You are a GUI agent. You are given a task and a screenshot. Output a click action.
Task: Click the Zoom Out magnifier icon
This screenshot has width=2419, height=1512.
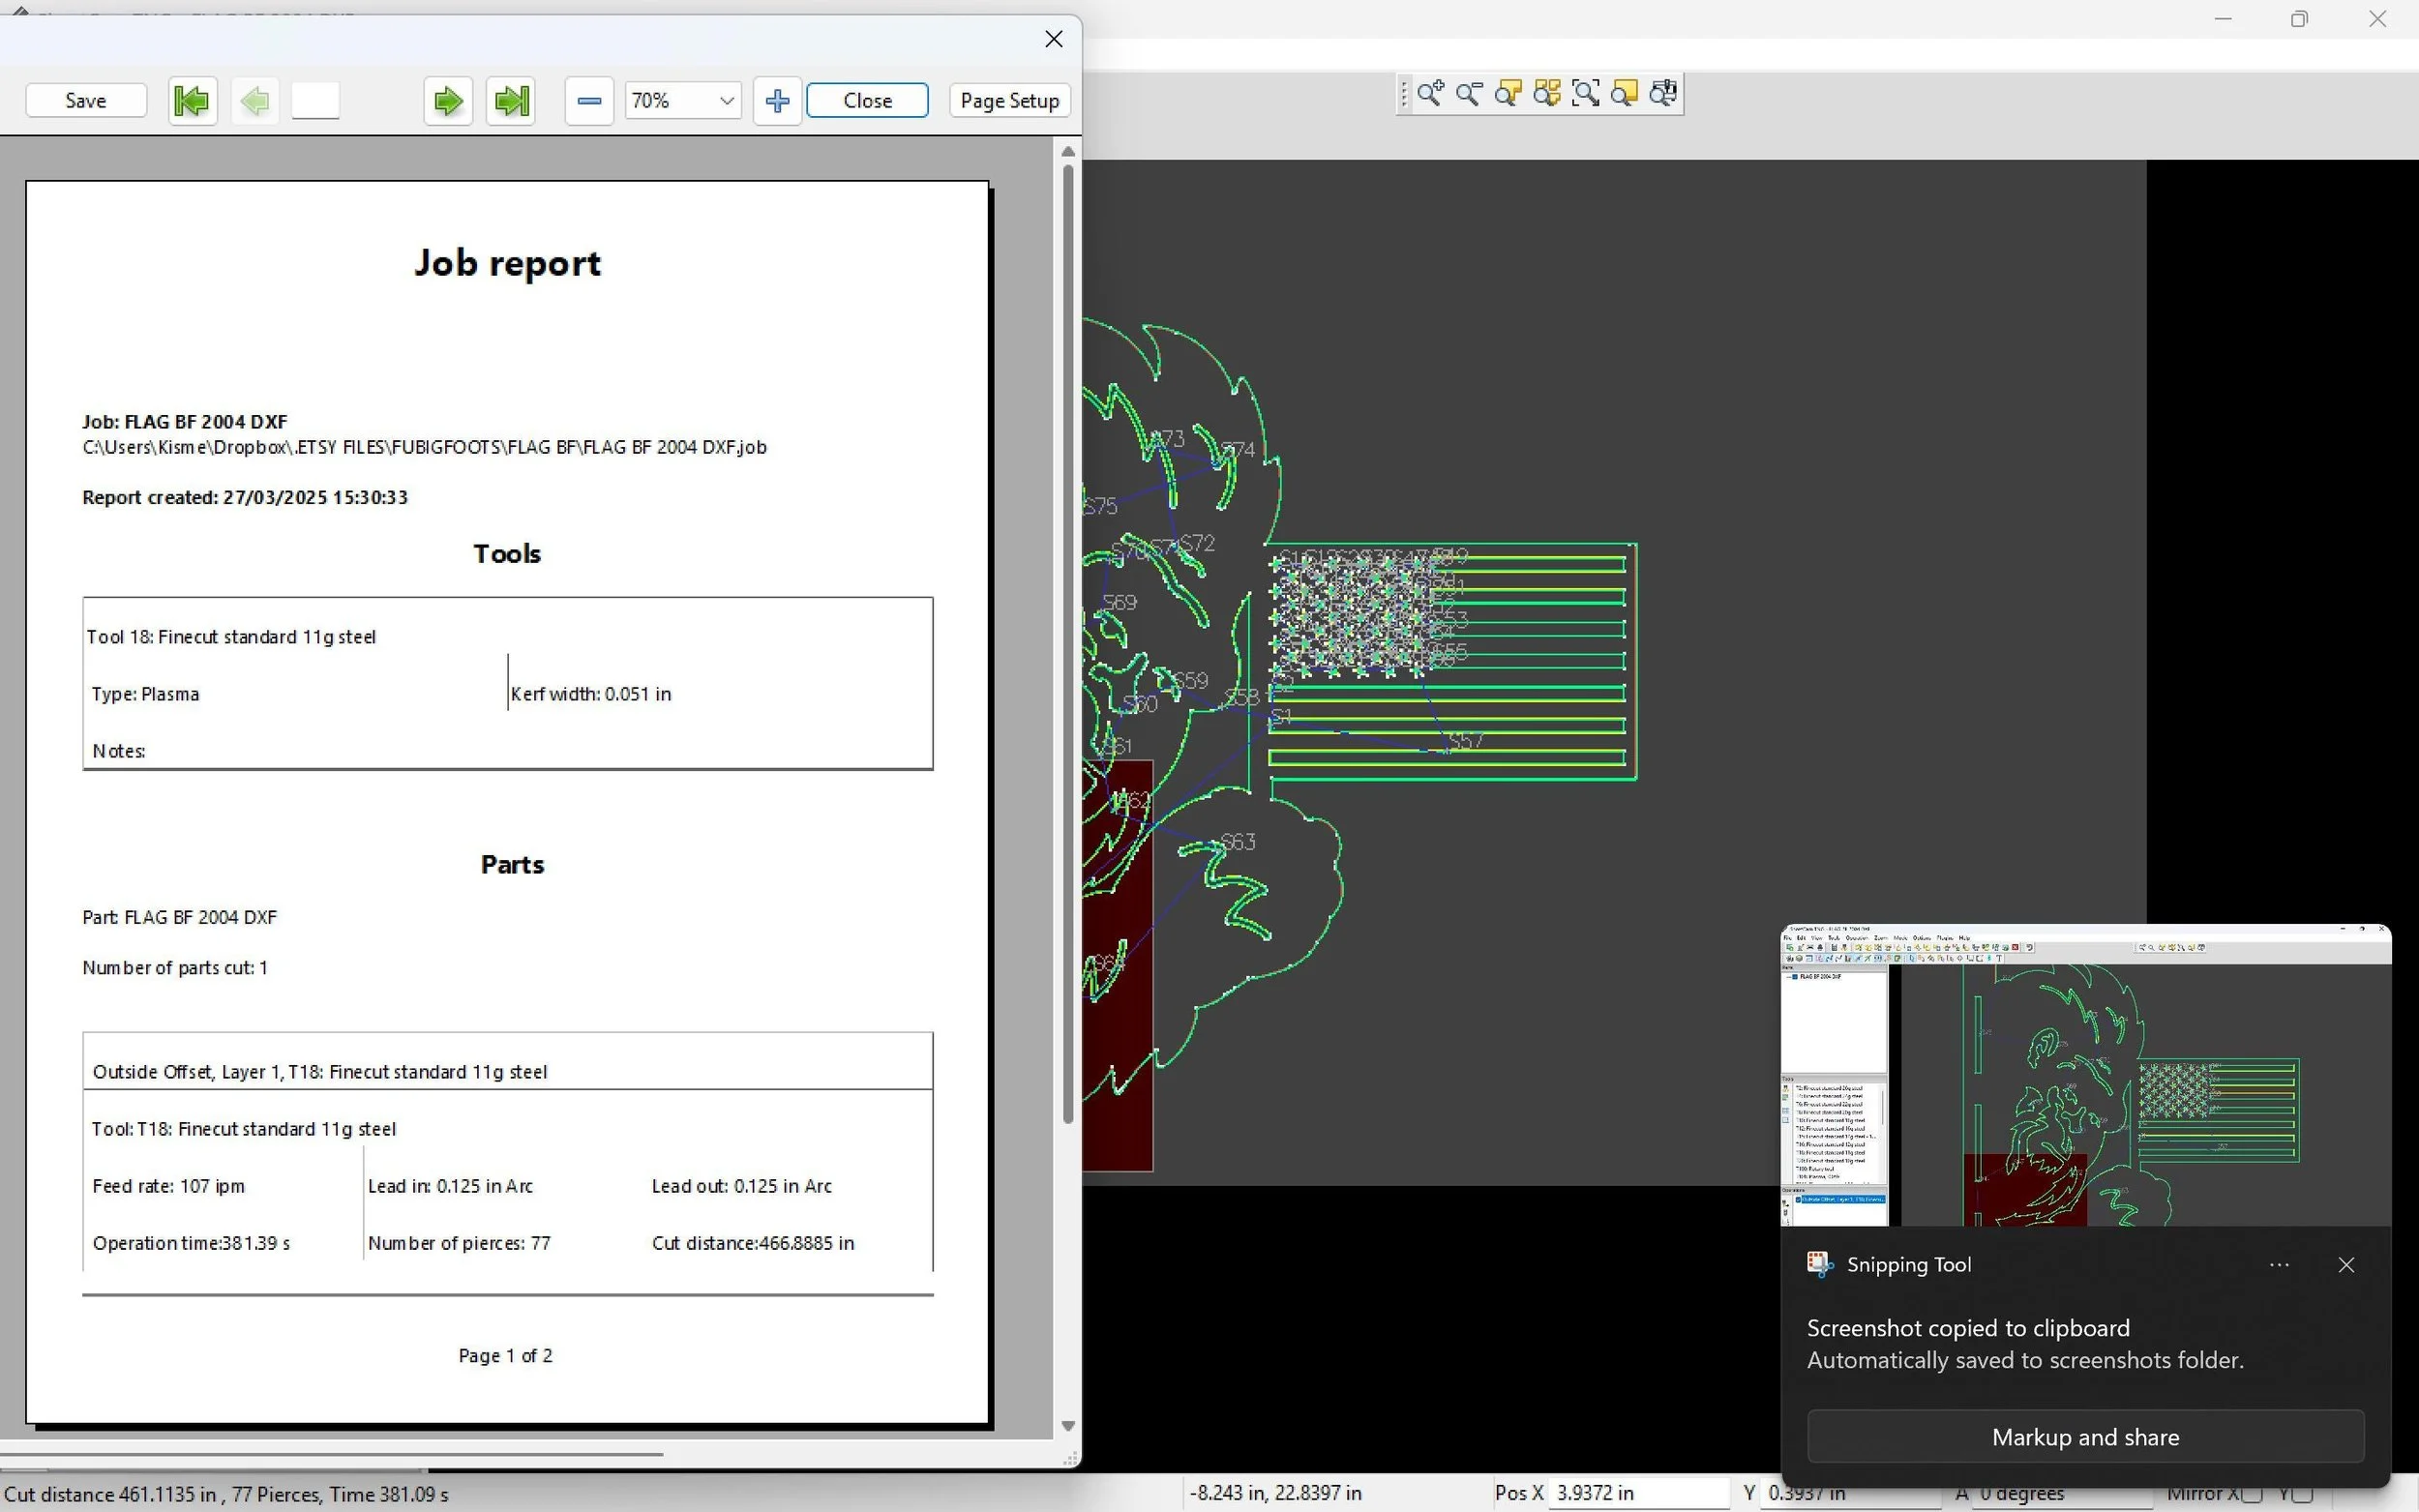click(1469, 94)
